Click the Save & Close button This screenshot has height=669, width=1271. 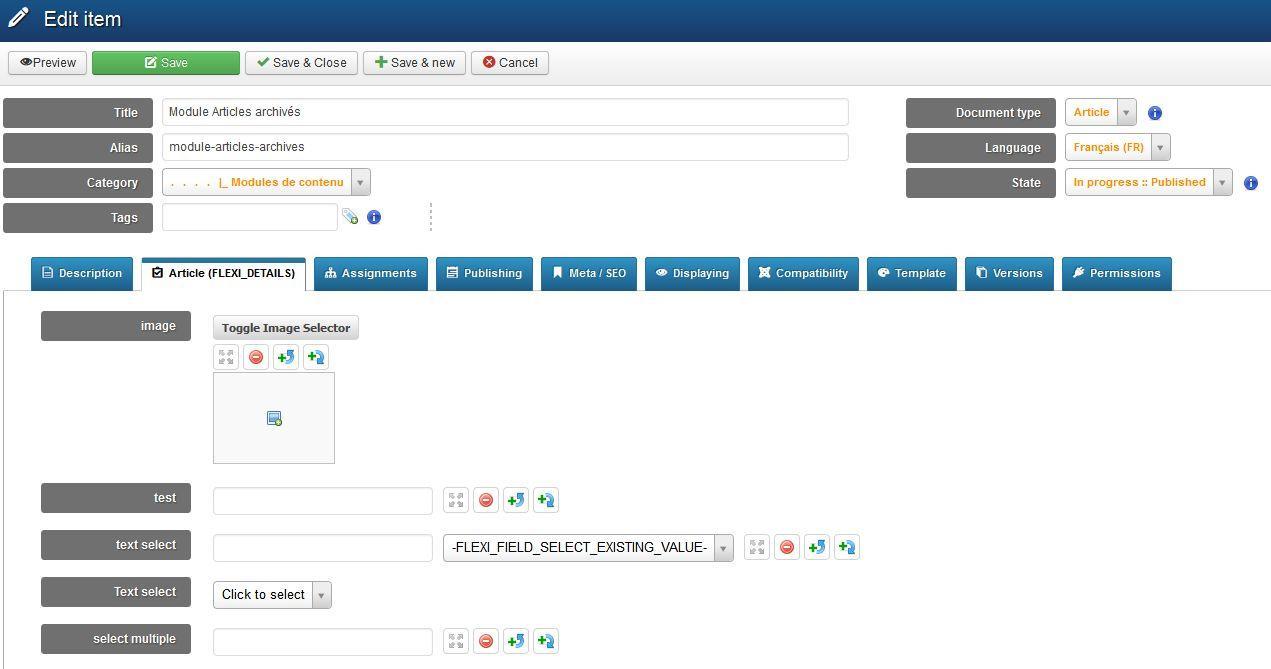(301, 63)
